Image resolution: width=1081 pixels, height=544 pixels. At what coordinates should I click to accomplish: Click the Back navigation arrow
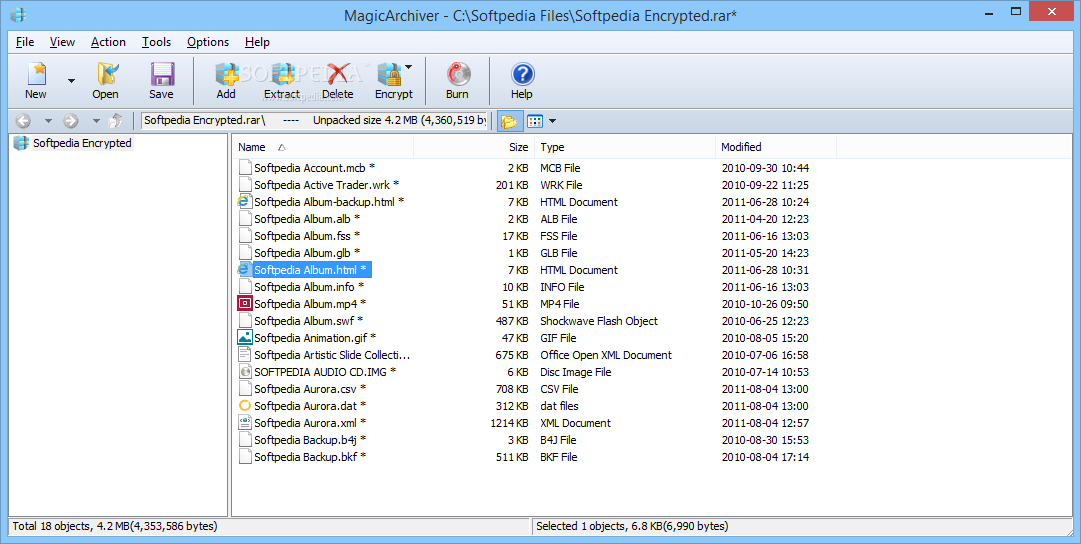pyautogui.click(x=23, y=121)
